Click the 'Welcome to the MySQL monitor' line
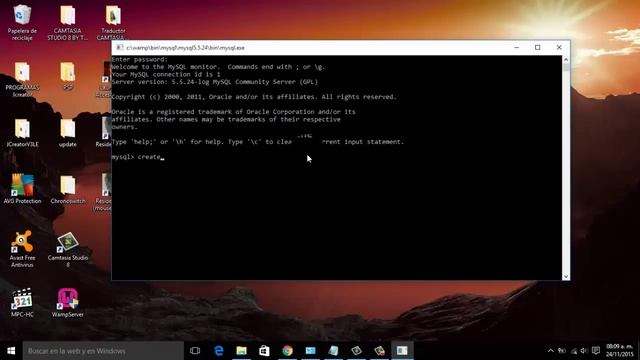This screenshot has height=360, width=640. tap(218, 67)
